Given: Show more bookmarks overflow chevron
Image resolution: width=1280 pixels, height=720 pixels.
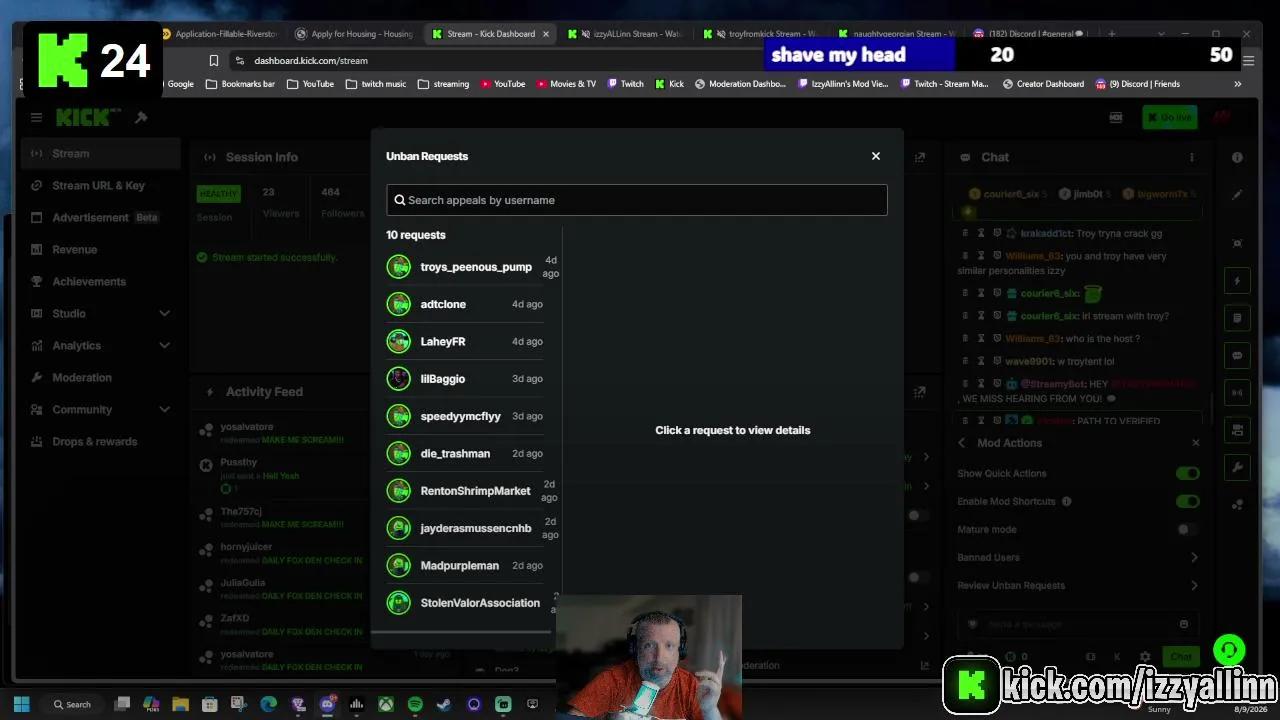Looking at the screenshot, I should point(1237,84).
